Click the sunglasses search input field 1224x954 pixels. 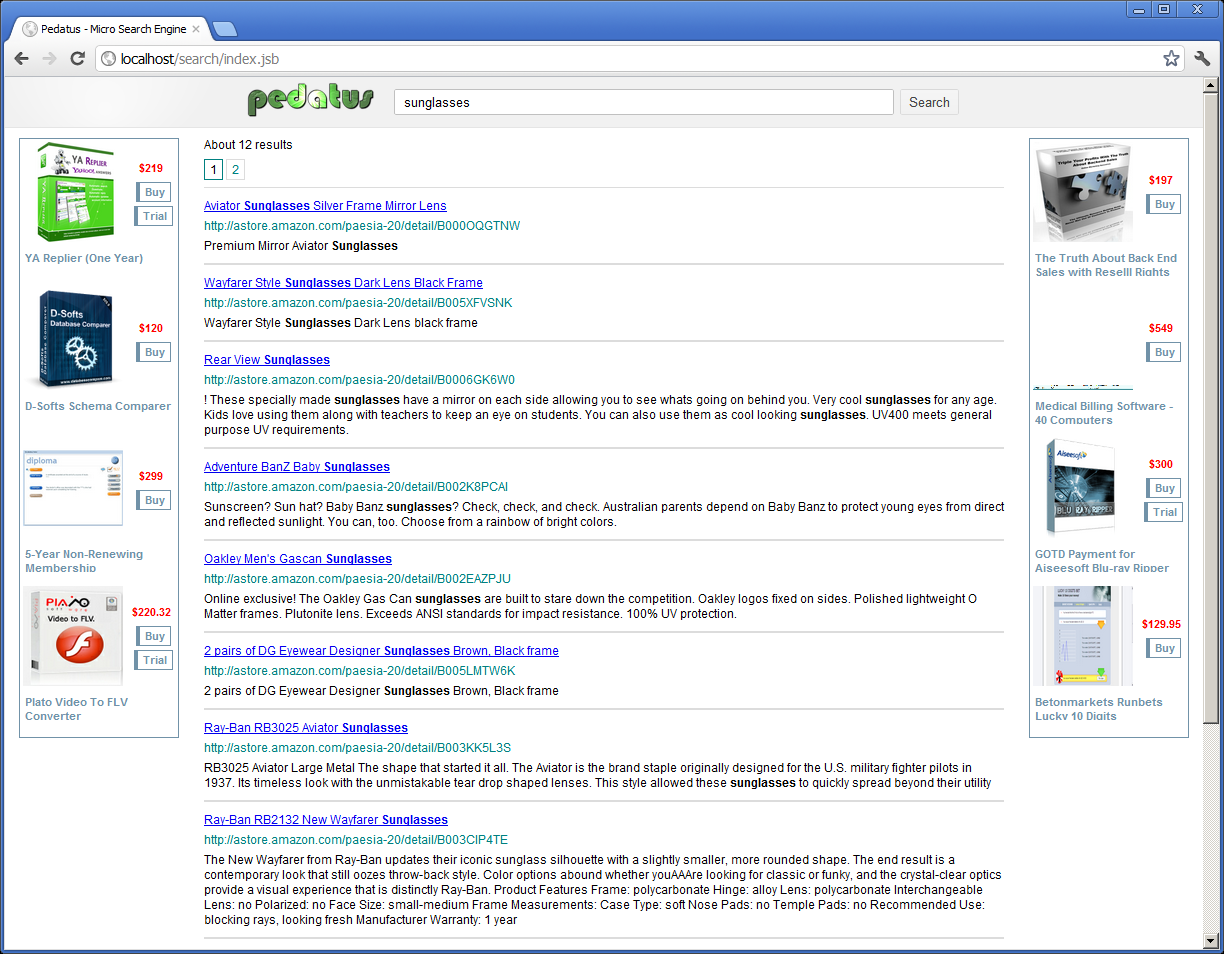(644, 102)
